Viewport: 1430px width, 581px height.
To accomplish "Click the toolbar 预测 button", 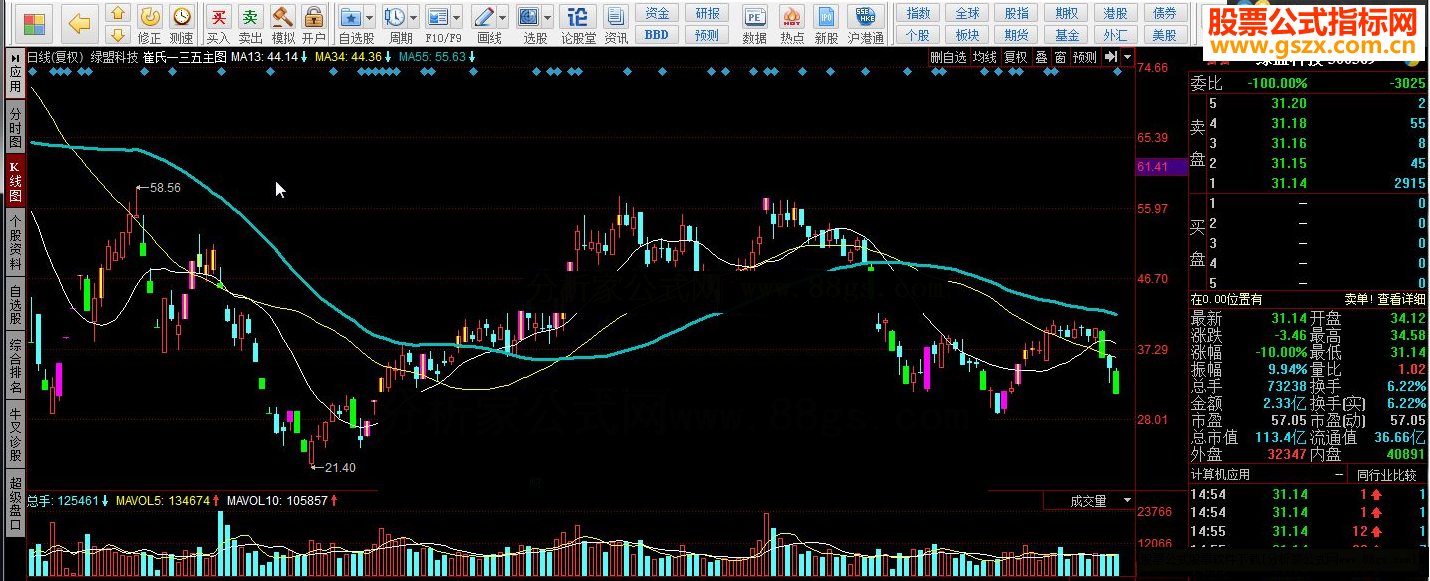I will (707, 35).
